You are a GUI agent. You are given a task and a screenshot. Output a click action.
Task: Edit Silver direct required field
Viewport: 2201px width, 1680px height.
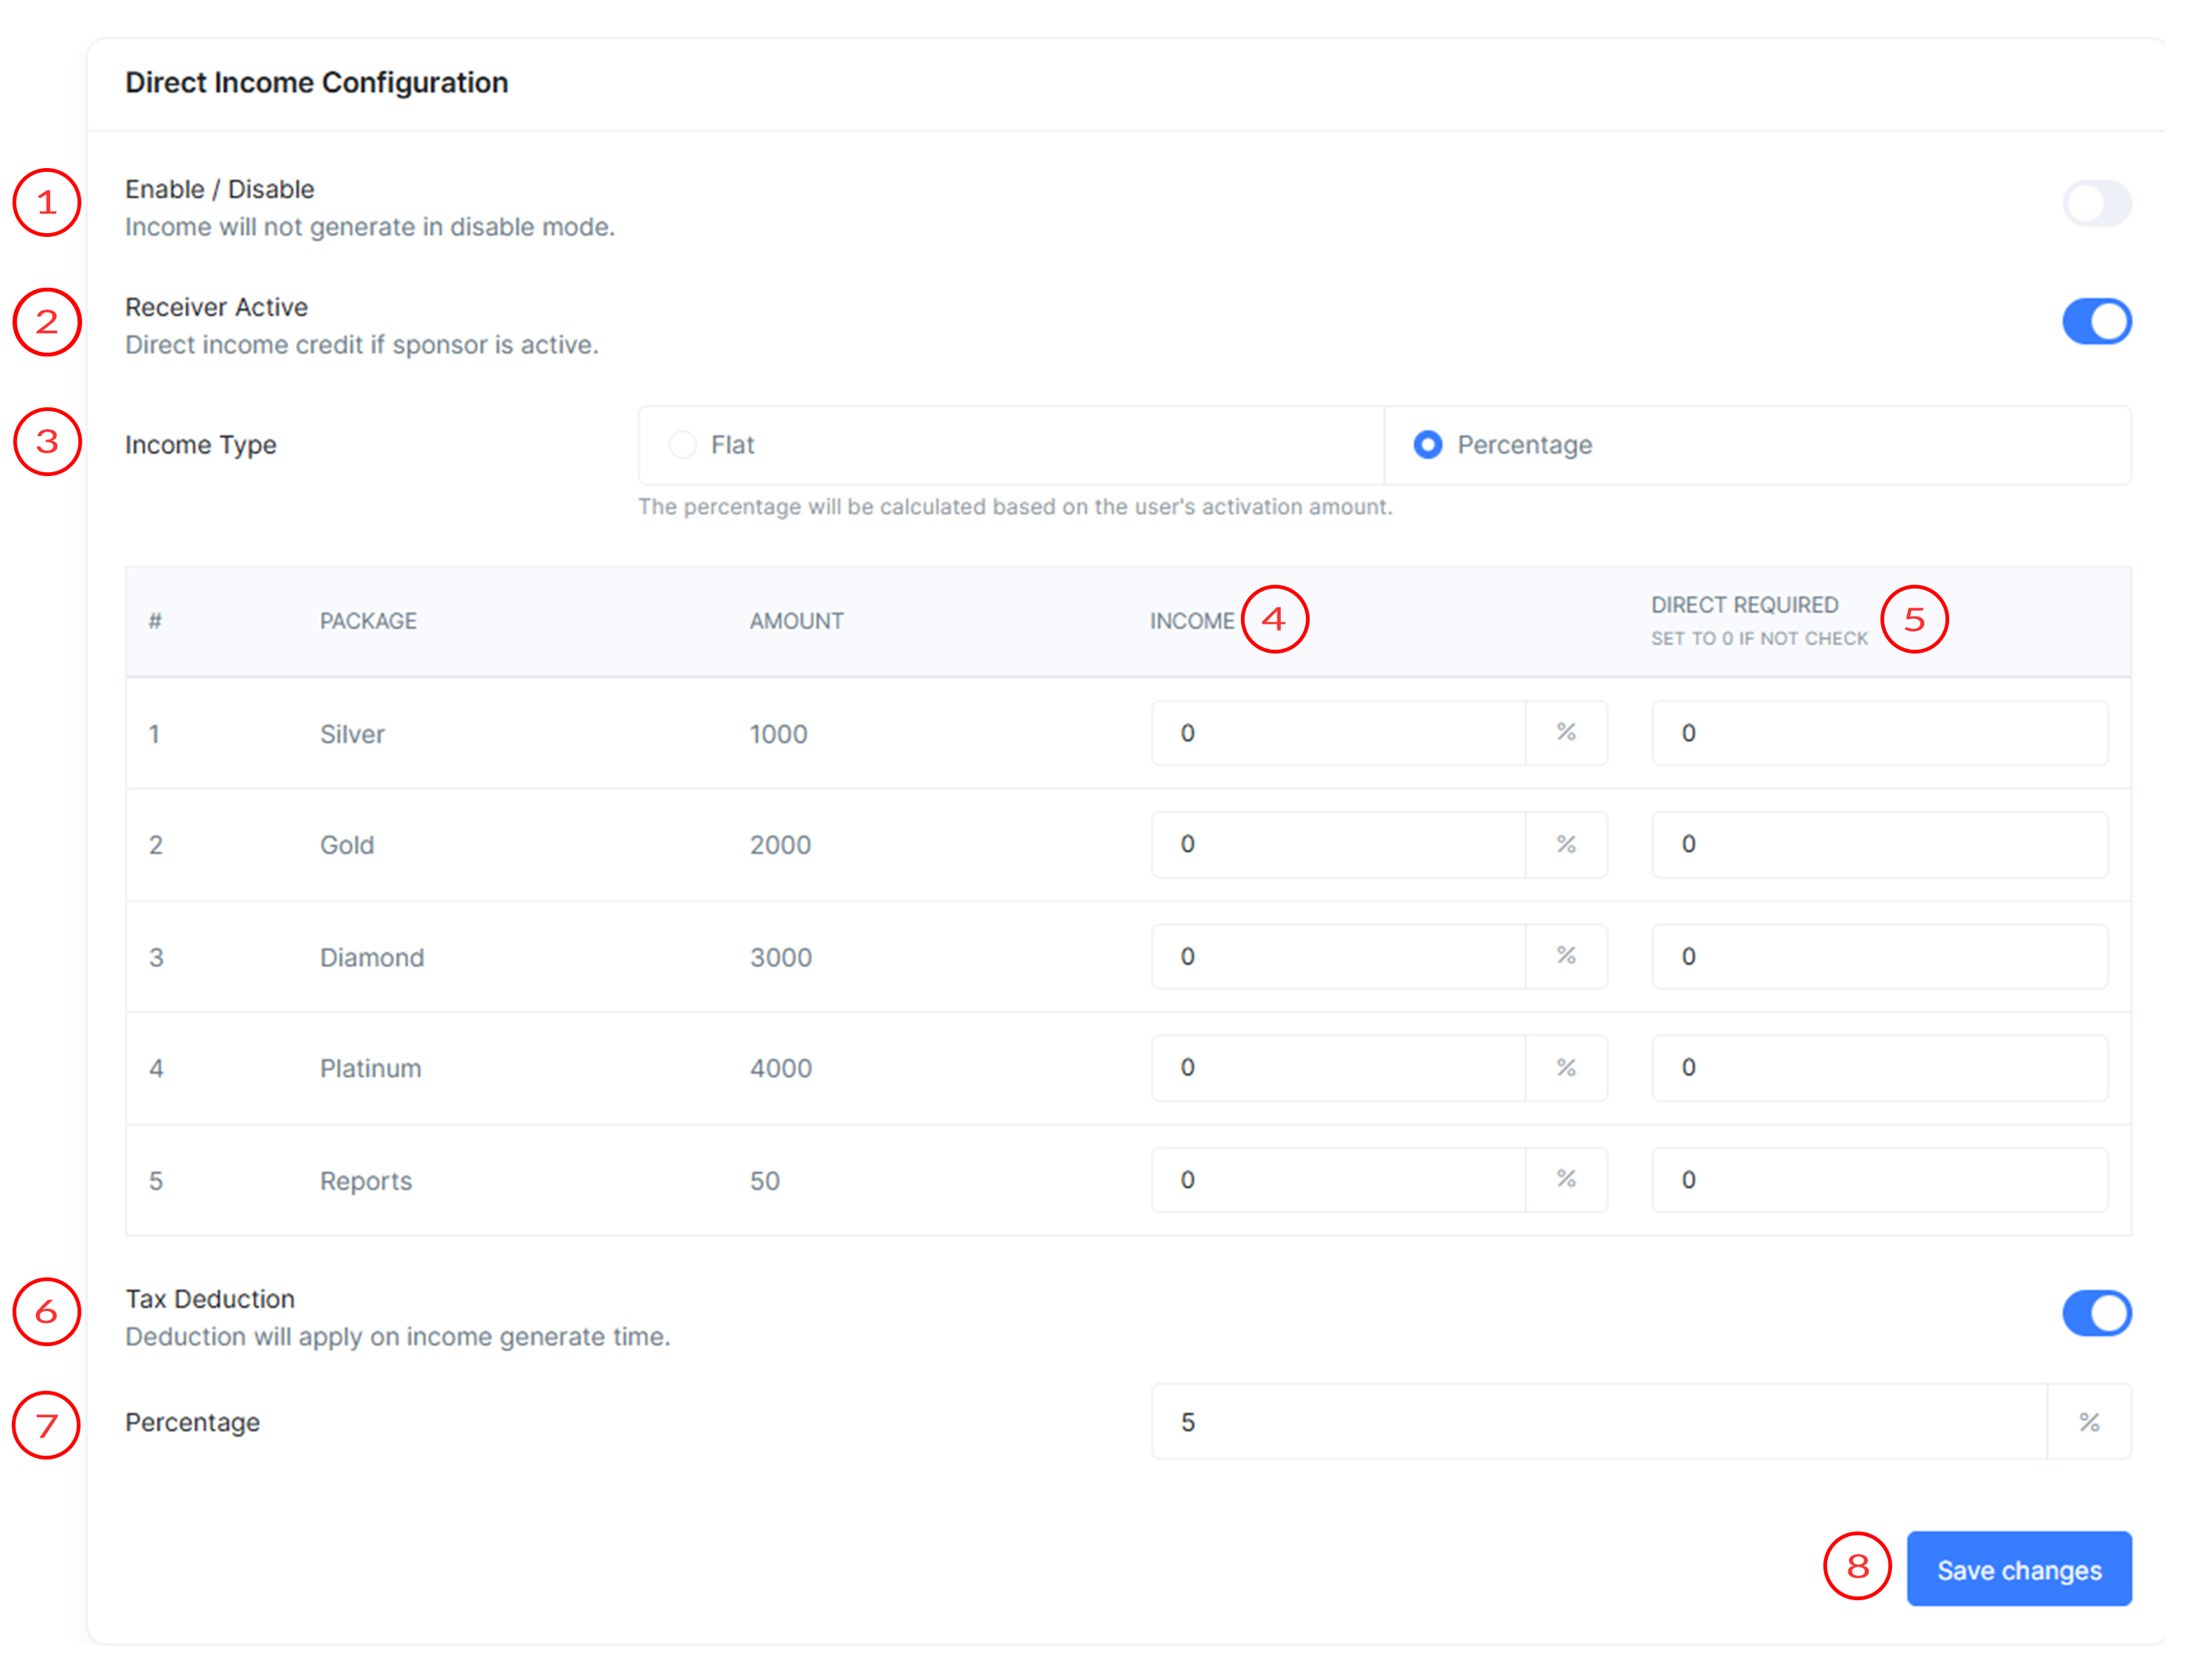point(1878,733)
